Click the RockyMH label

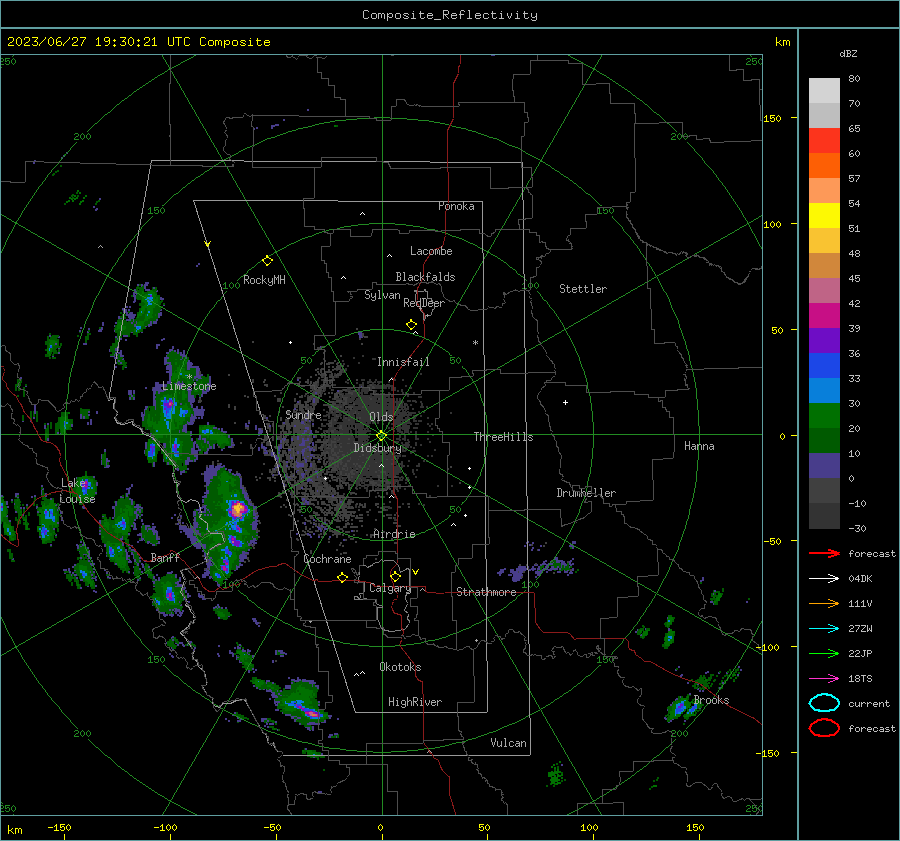coord(264,280)
